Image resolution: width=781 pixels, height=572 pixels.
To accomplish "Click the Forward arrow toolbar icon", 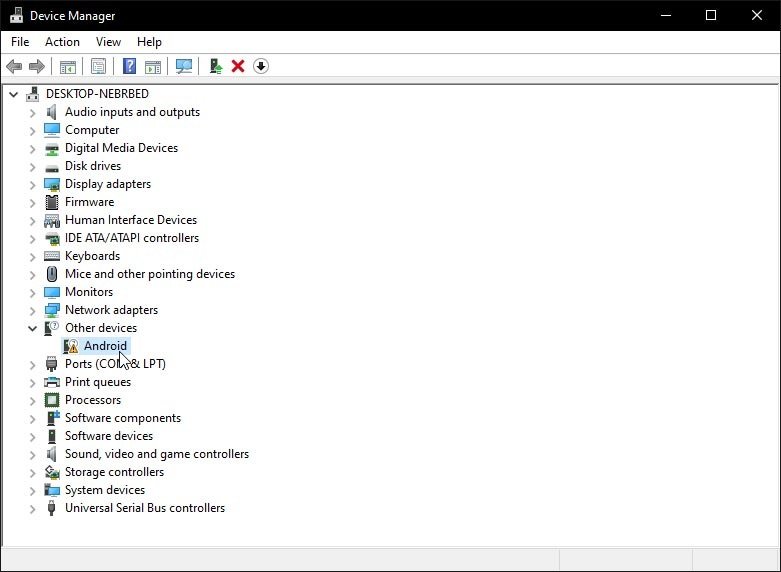I will 37,66.
